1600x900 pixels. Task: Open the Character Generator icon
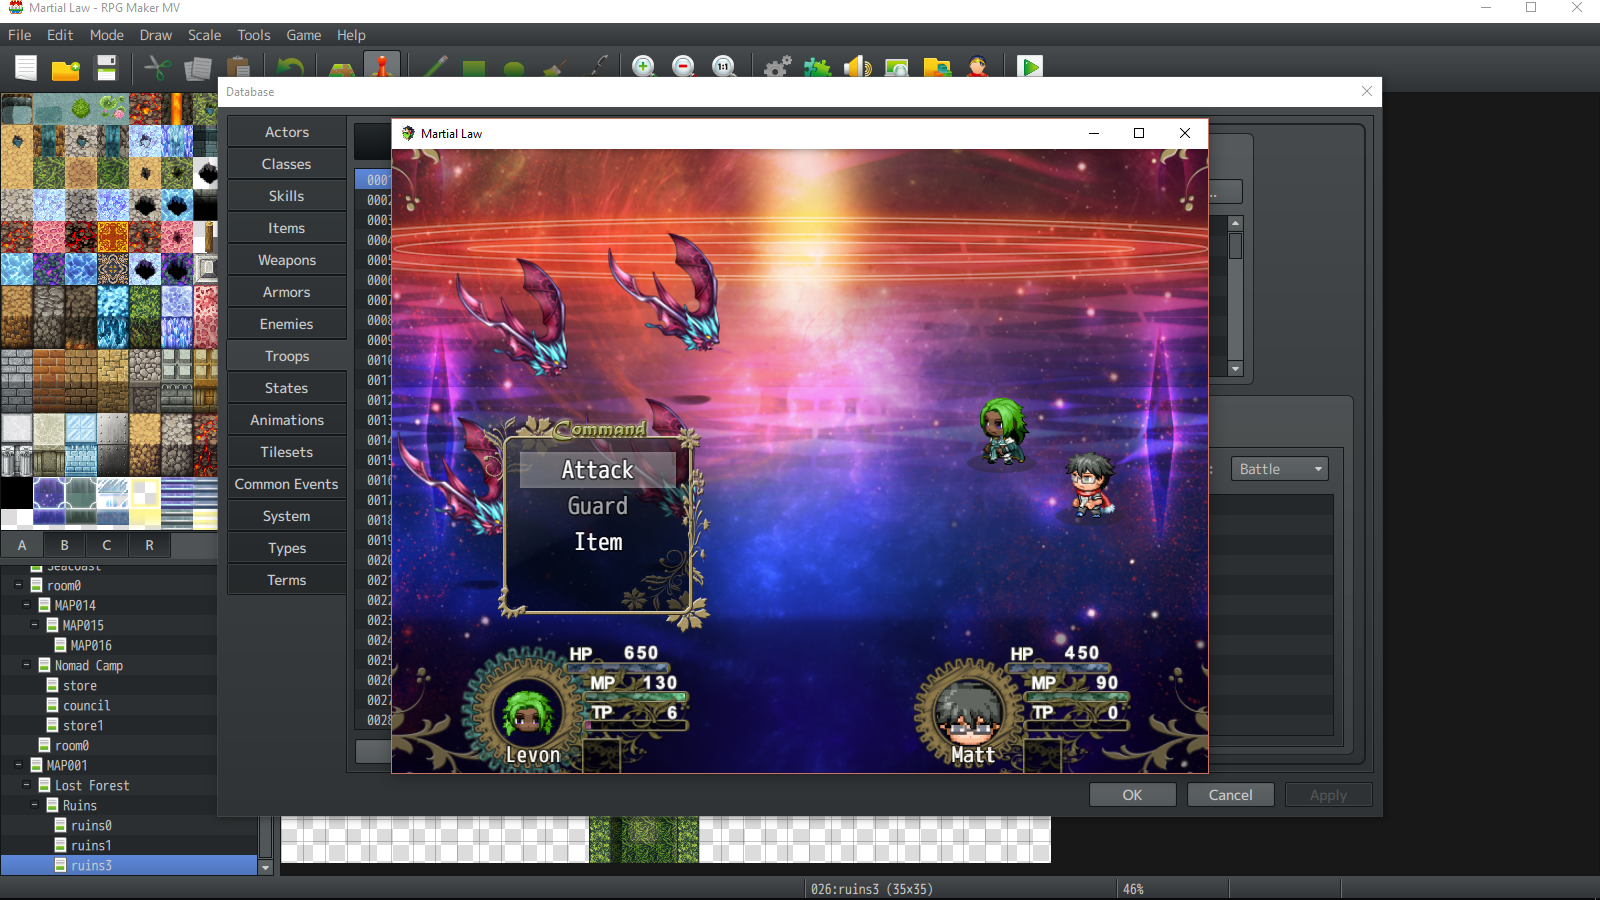(x=978, y=68)
